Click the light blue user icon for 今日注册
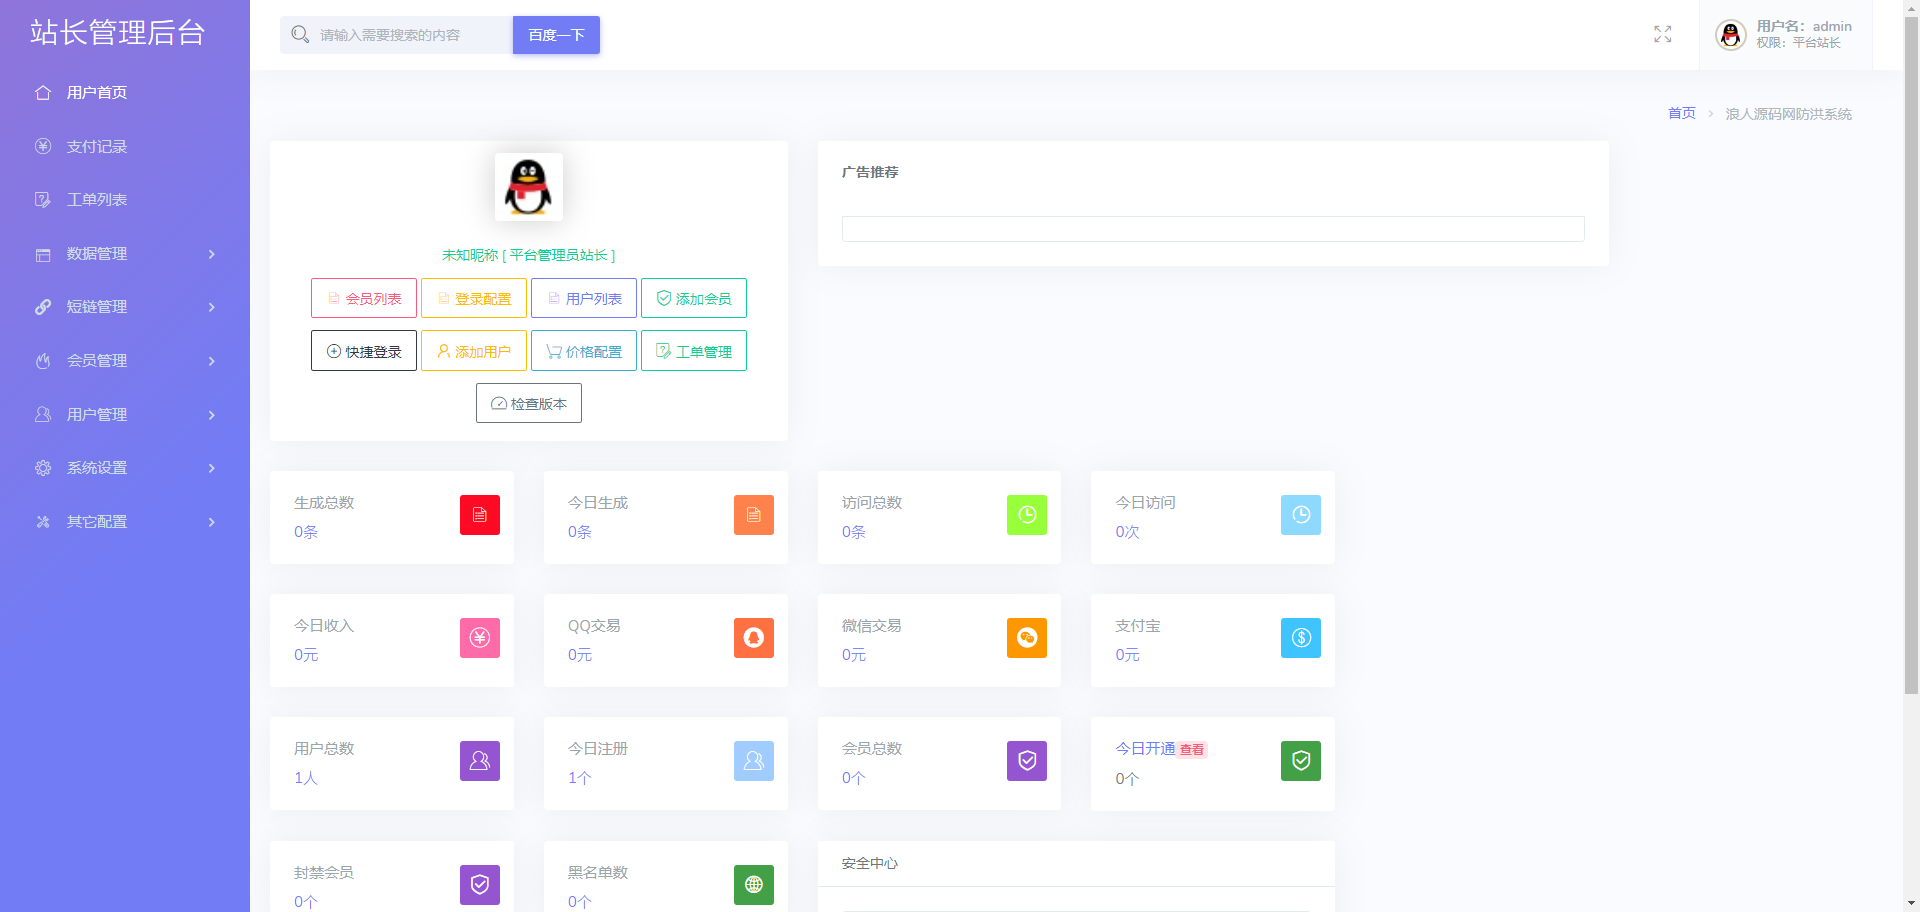The image size is (1920, 912). pos(754,761)
